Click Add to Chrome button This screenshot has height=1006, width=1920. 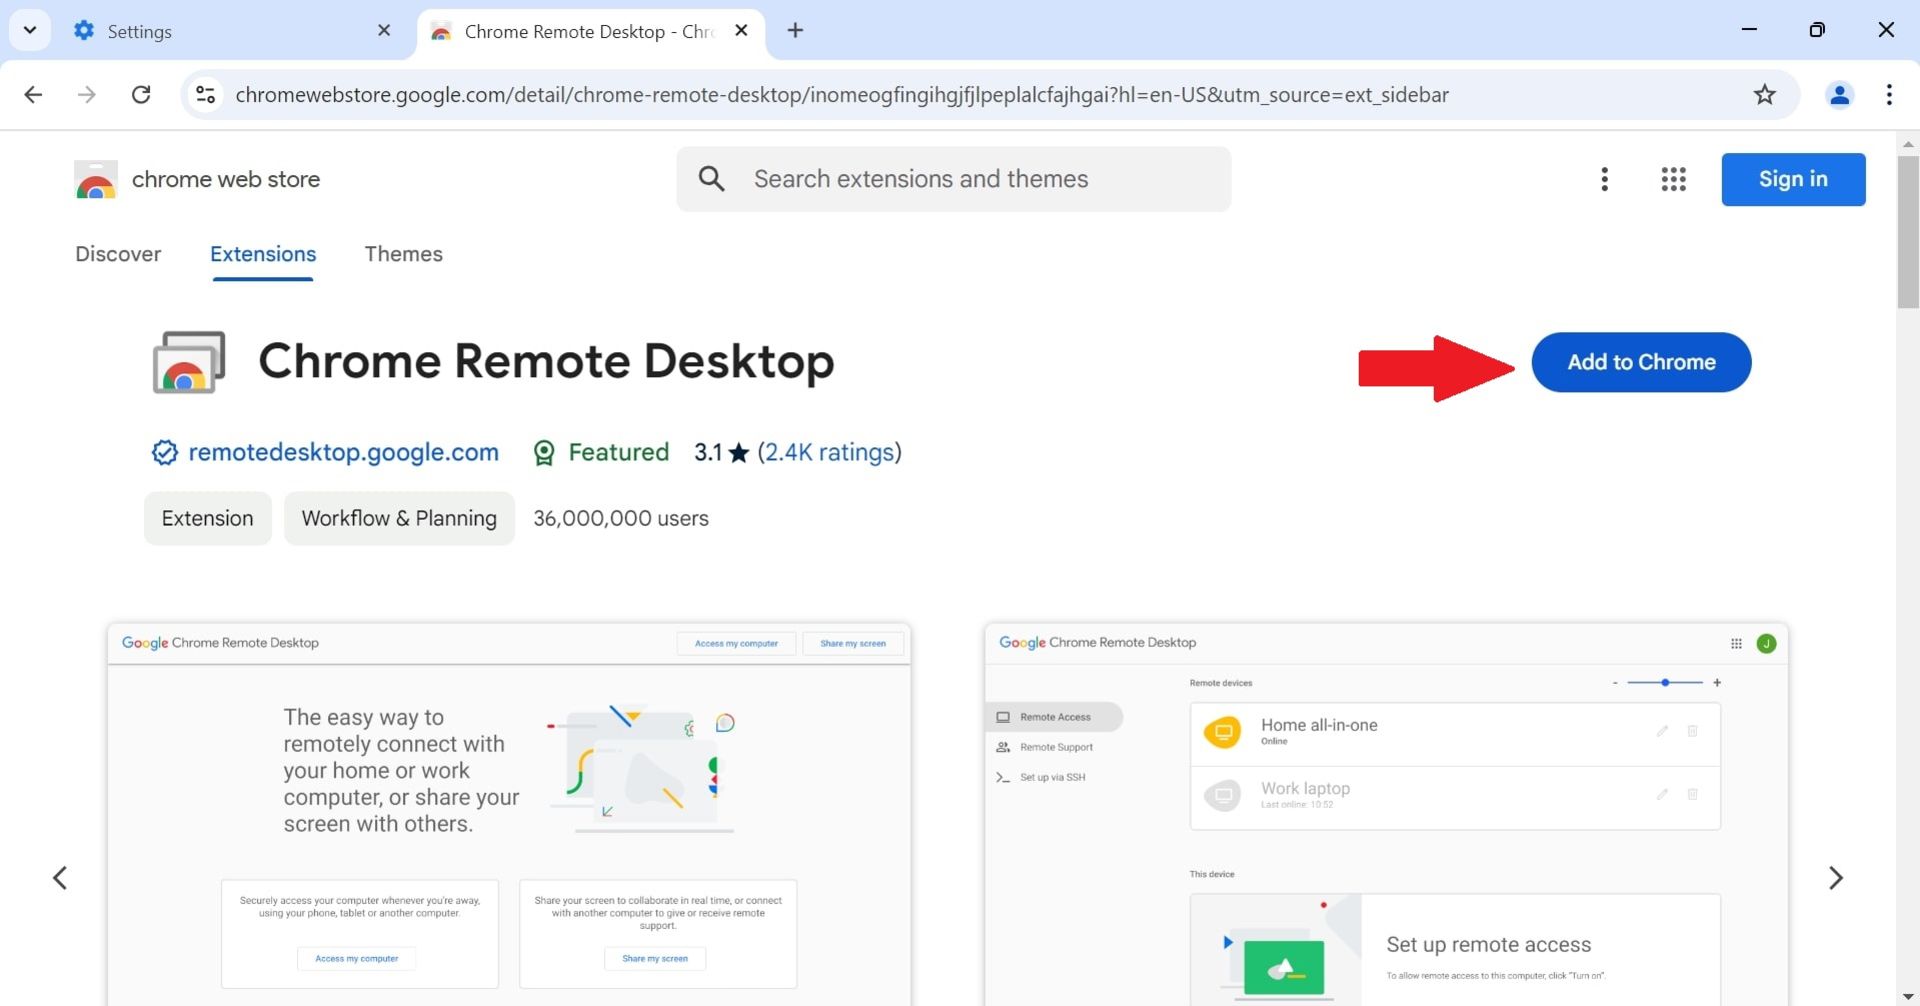pyautogui.click(x=1641, y=362)
